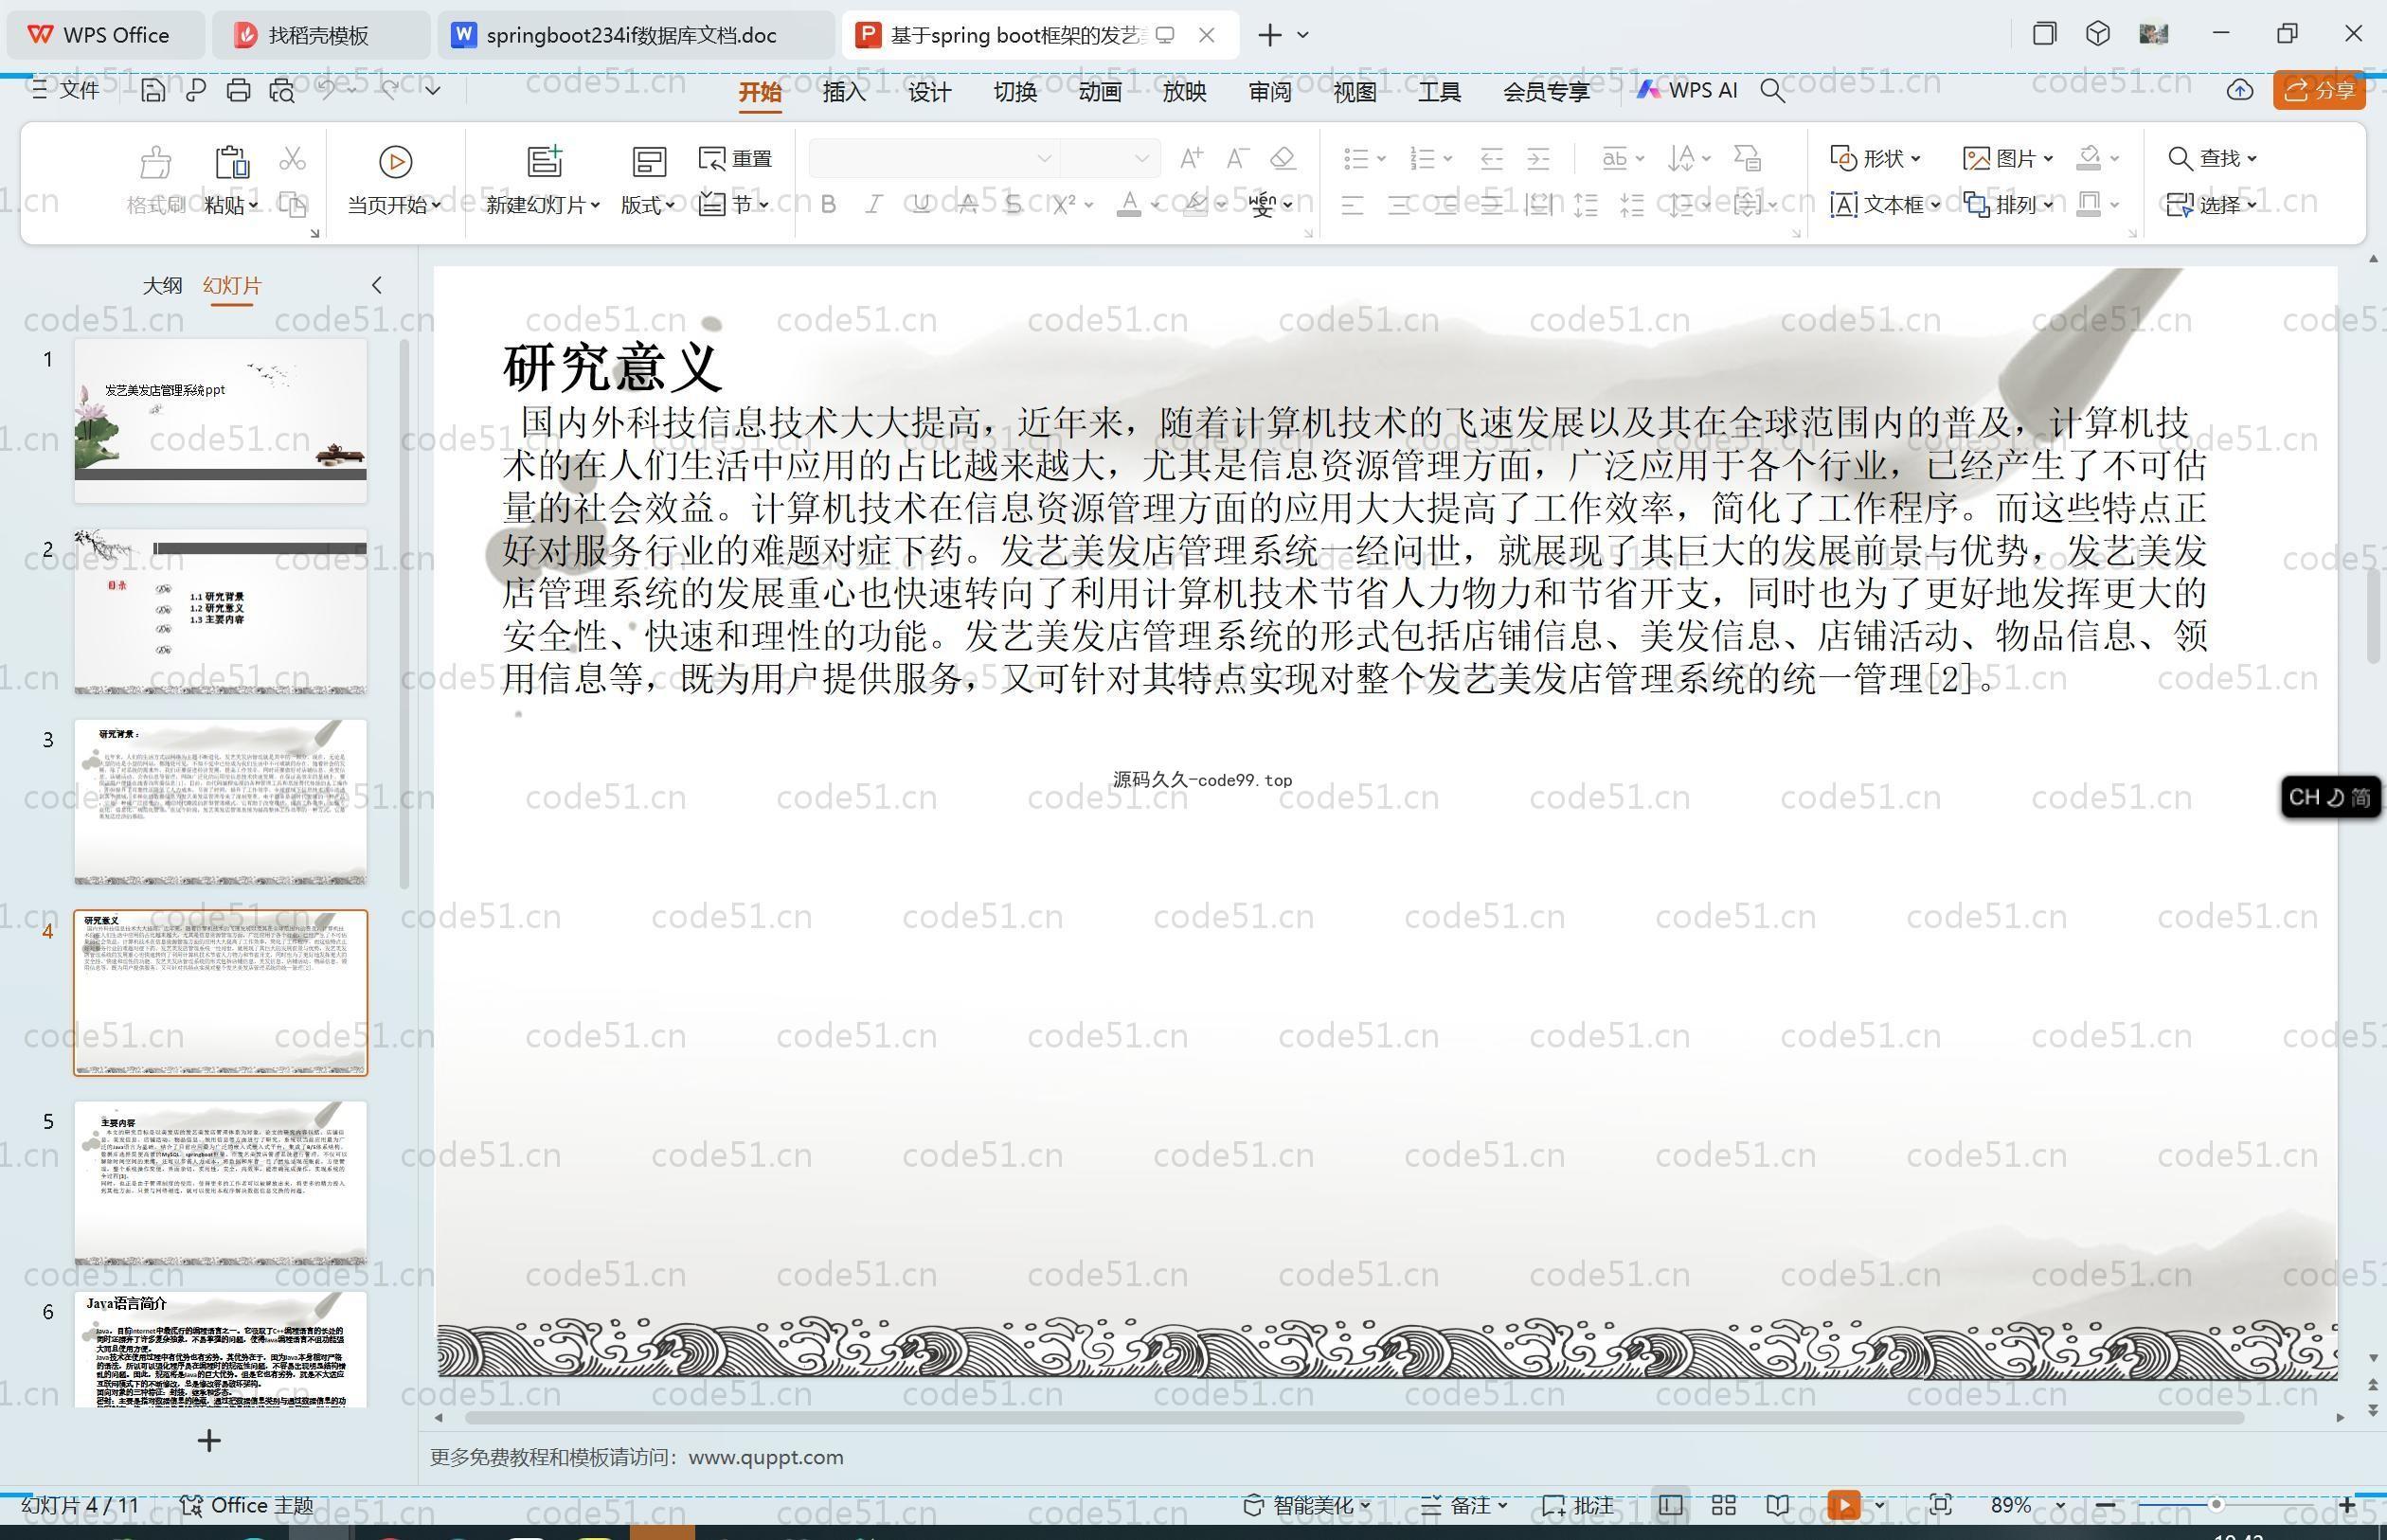Switch to Animation (动画) tab
The height and width of the screenshot is (1540, 2387).
pyautogui.click(x=1100, y=91)
